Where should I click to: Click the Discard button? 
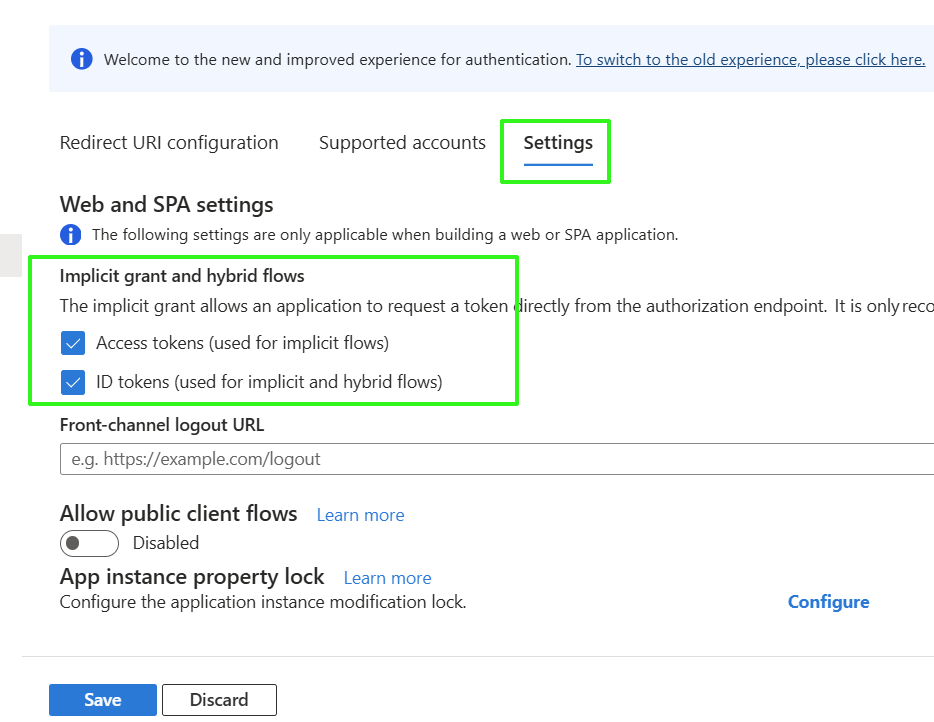[x=219, y=700]
